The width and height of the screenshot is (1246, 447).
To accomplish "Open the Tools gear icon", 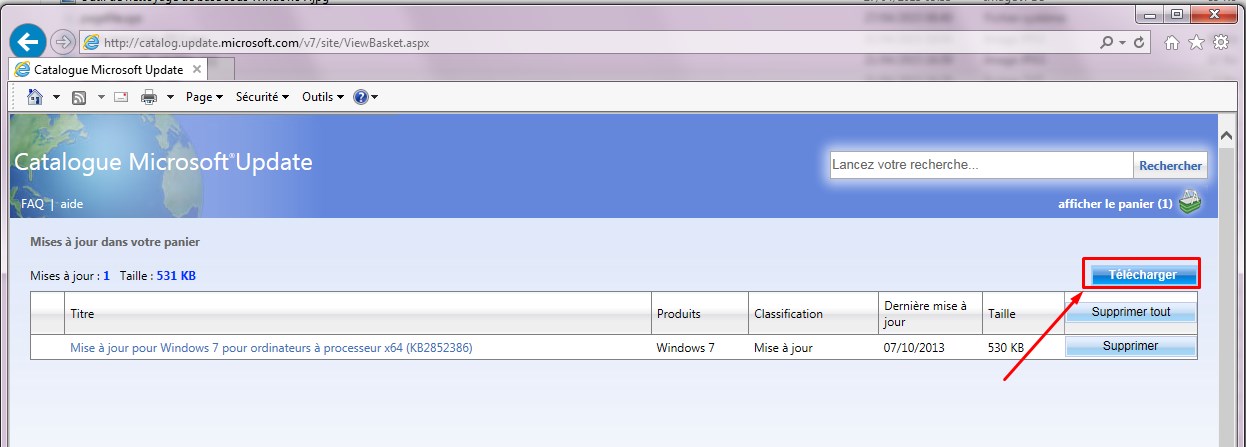I will 1219,43.
